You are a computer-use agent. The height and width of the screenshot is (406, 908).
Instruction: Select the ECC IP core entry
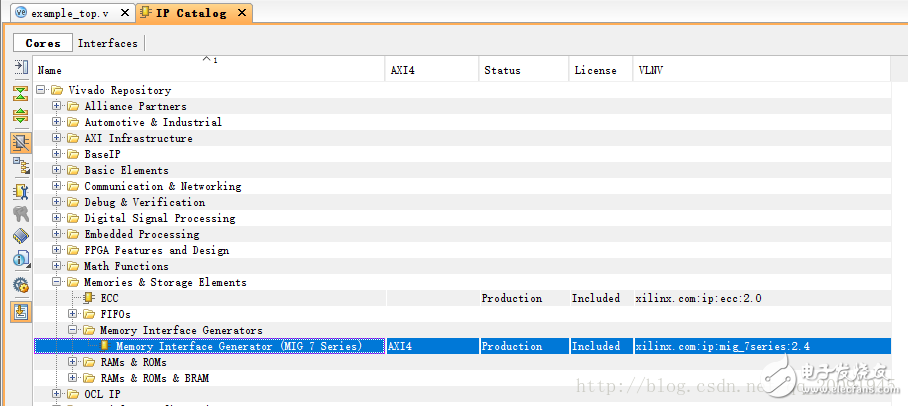tap(109, 298)
